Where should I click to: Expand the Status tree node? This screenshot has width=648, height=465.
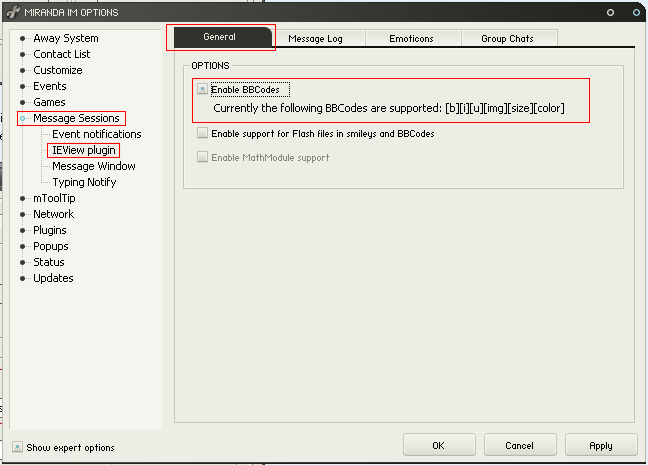22,262
